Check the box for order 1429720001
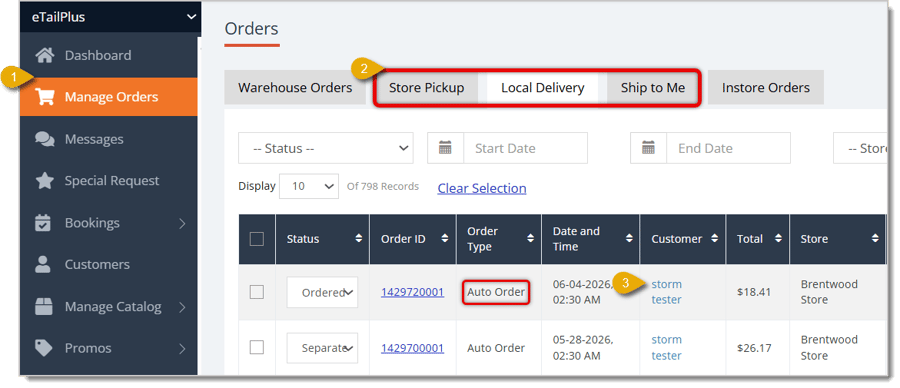 coord(257,292)
